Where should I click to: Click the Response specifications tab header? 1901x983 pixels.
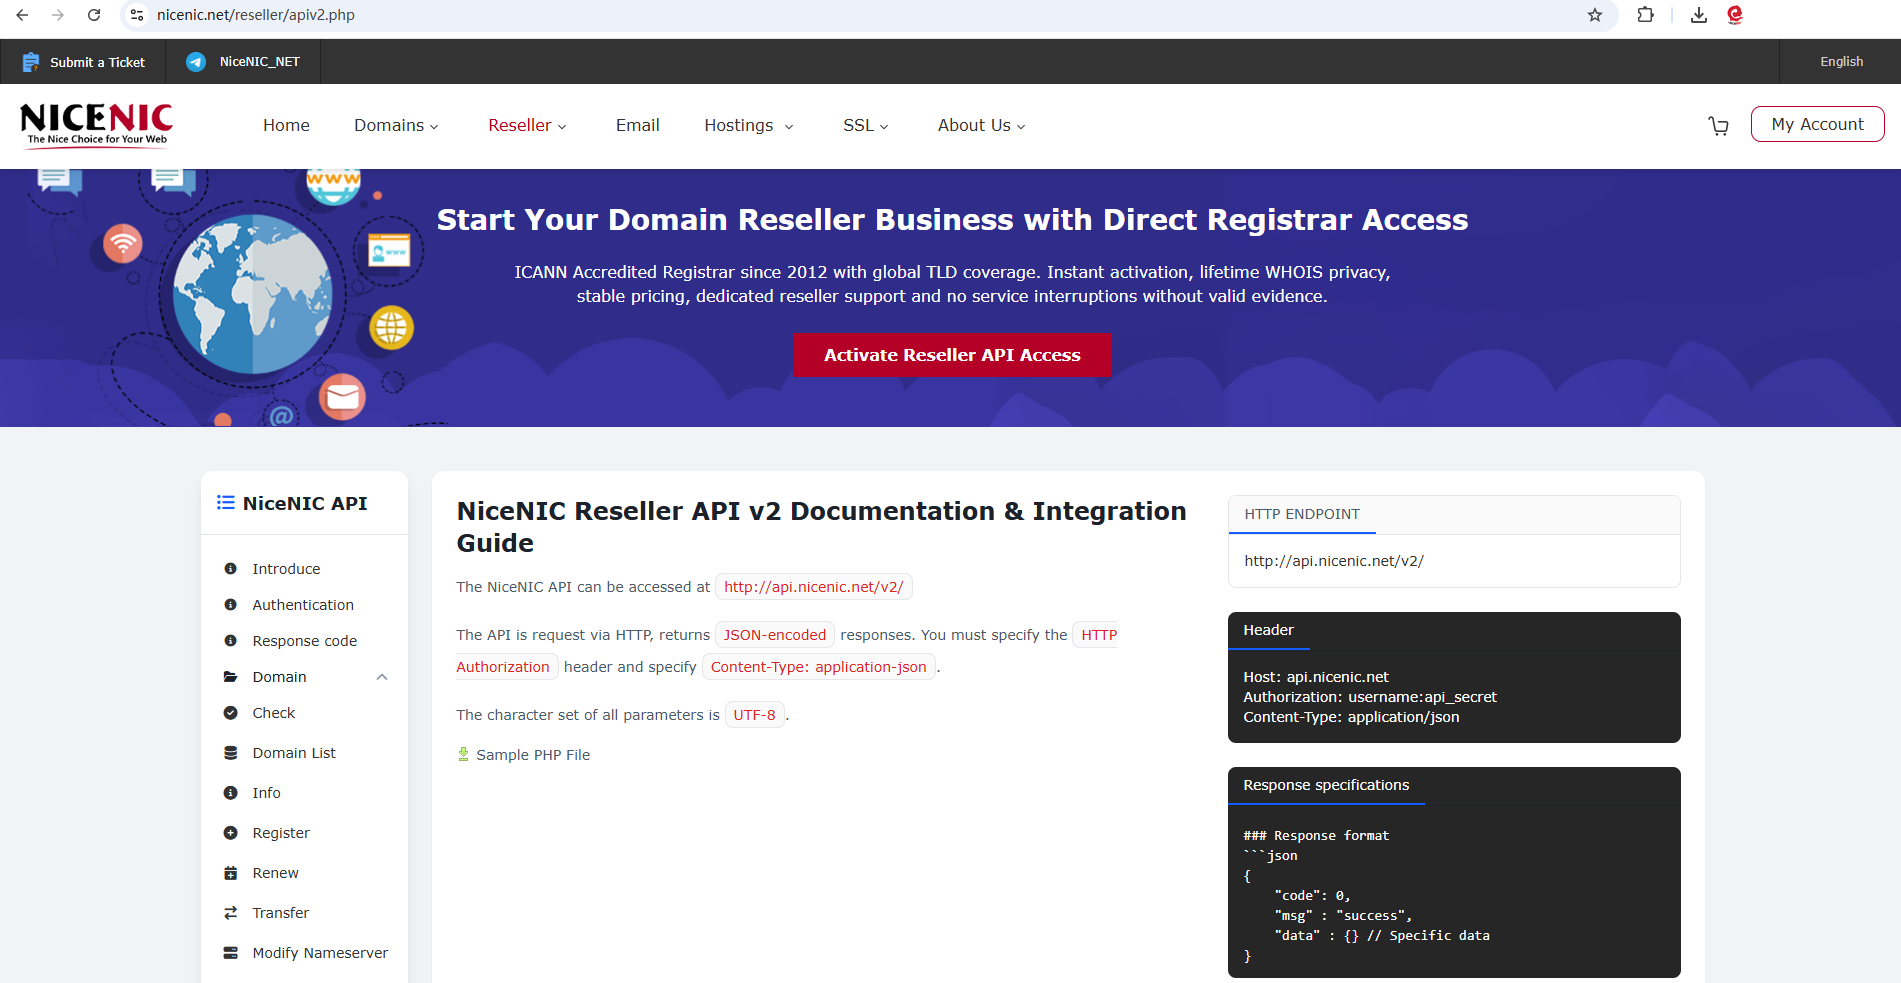(1326, 785)
